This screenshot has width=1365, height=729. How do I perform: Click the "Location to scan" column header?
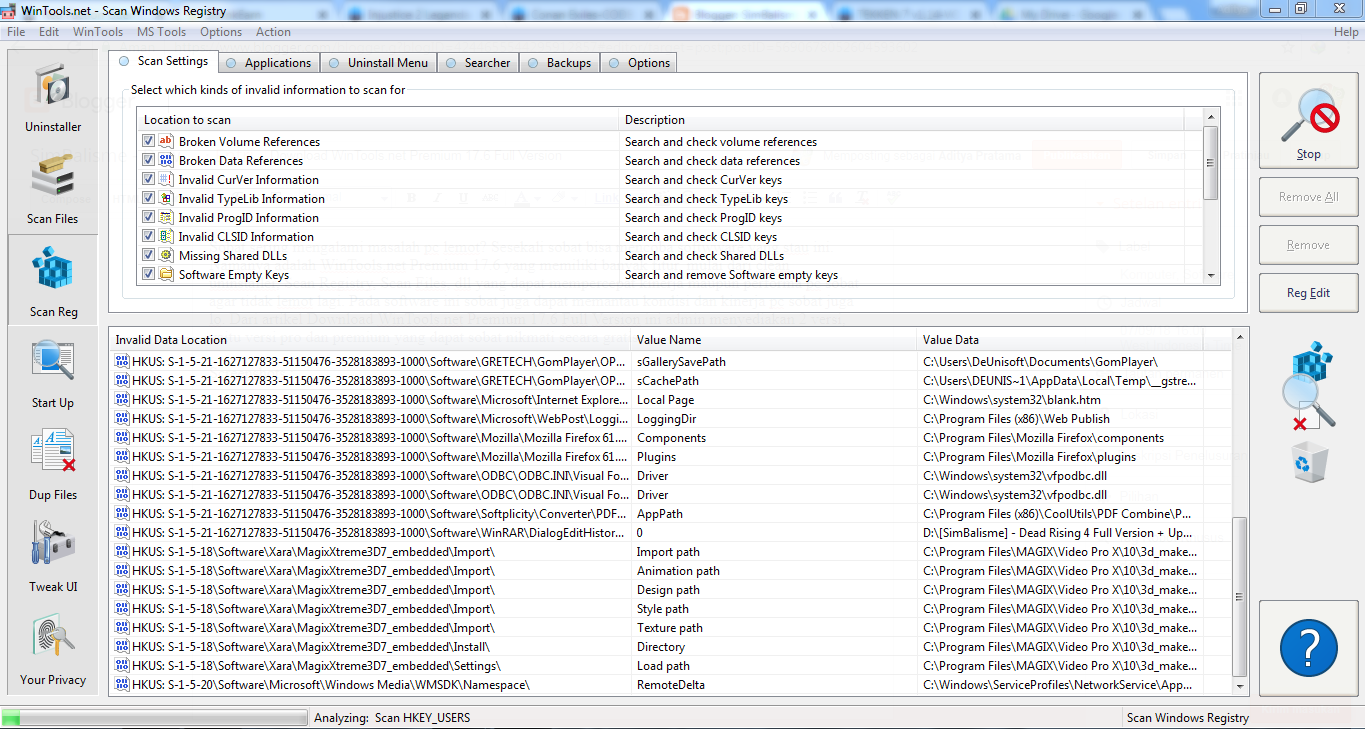pyautogui.click(x=378, y=120)
